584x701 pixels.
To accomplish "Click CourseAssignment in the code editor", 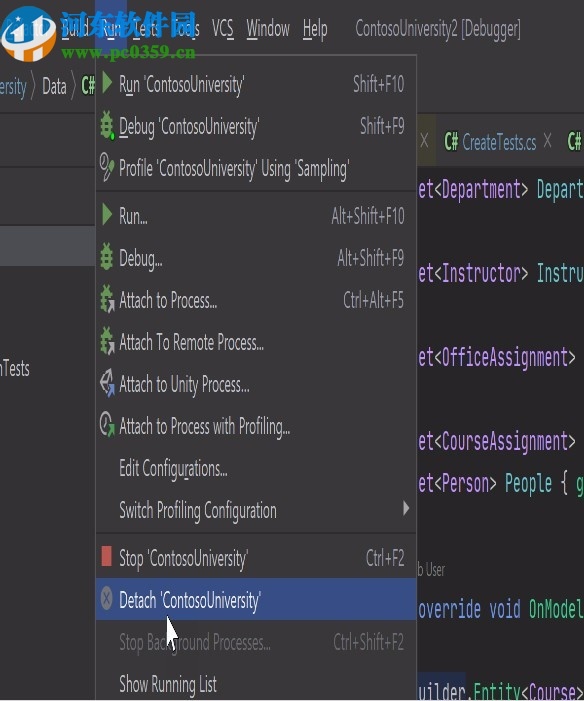I will (x=504, y=442).
